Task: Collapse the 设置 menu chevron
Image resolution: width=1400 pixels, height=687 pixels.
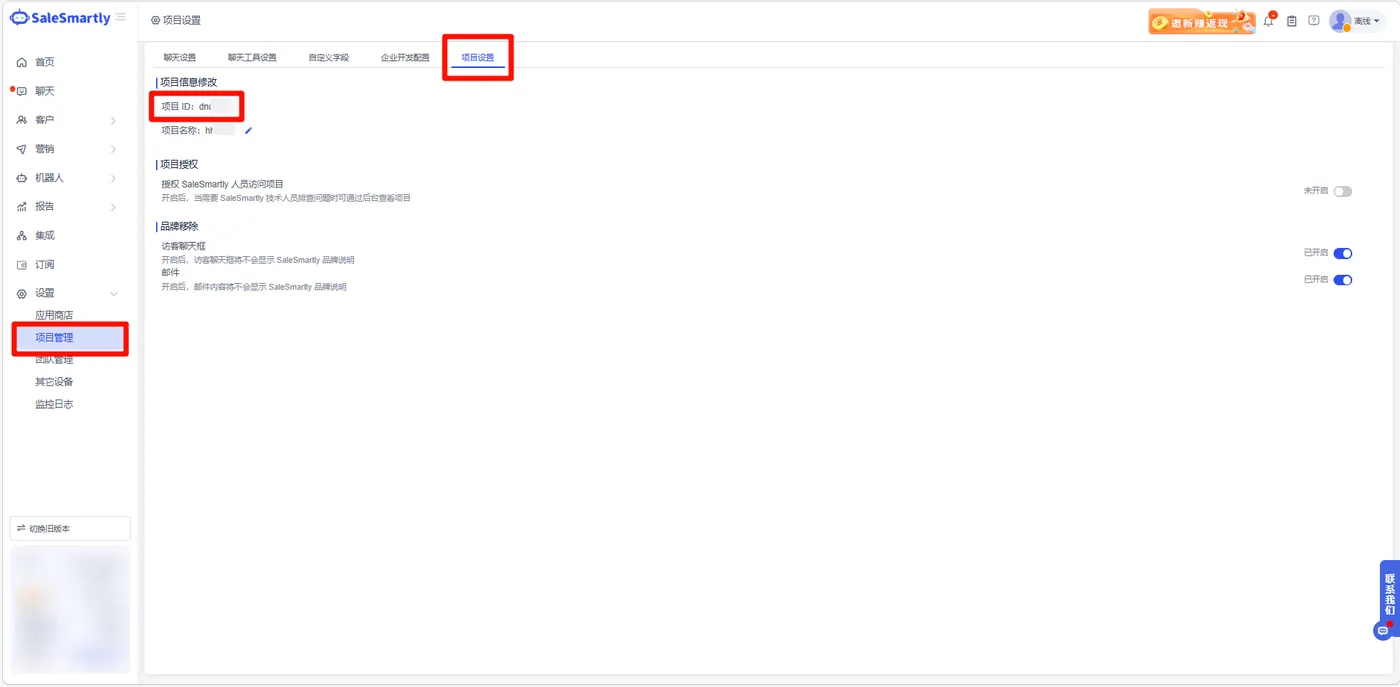Action: 113,294
